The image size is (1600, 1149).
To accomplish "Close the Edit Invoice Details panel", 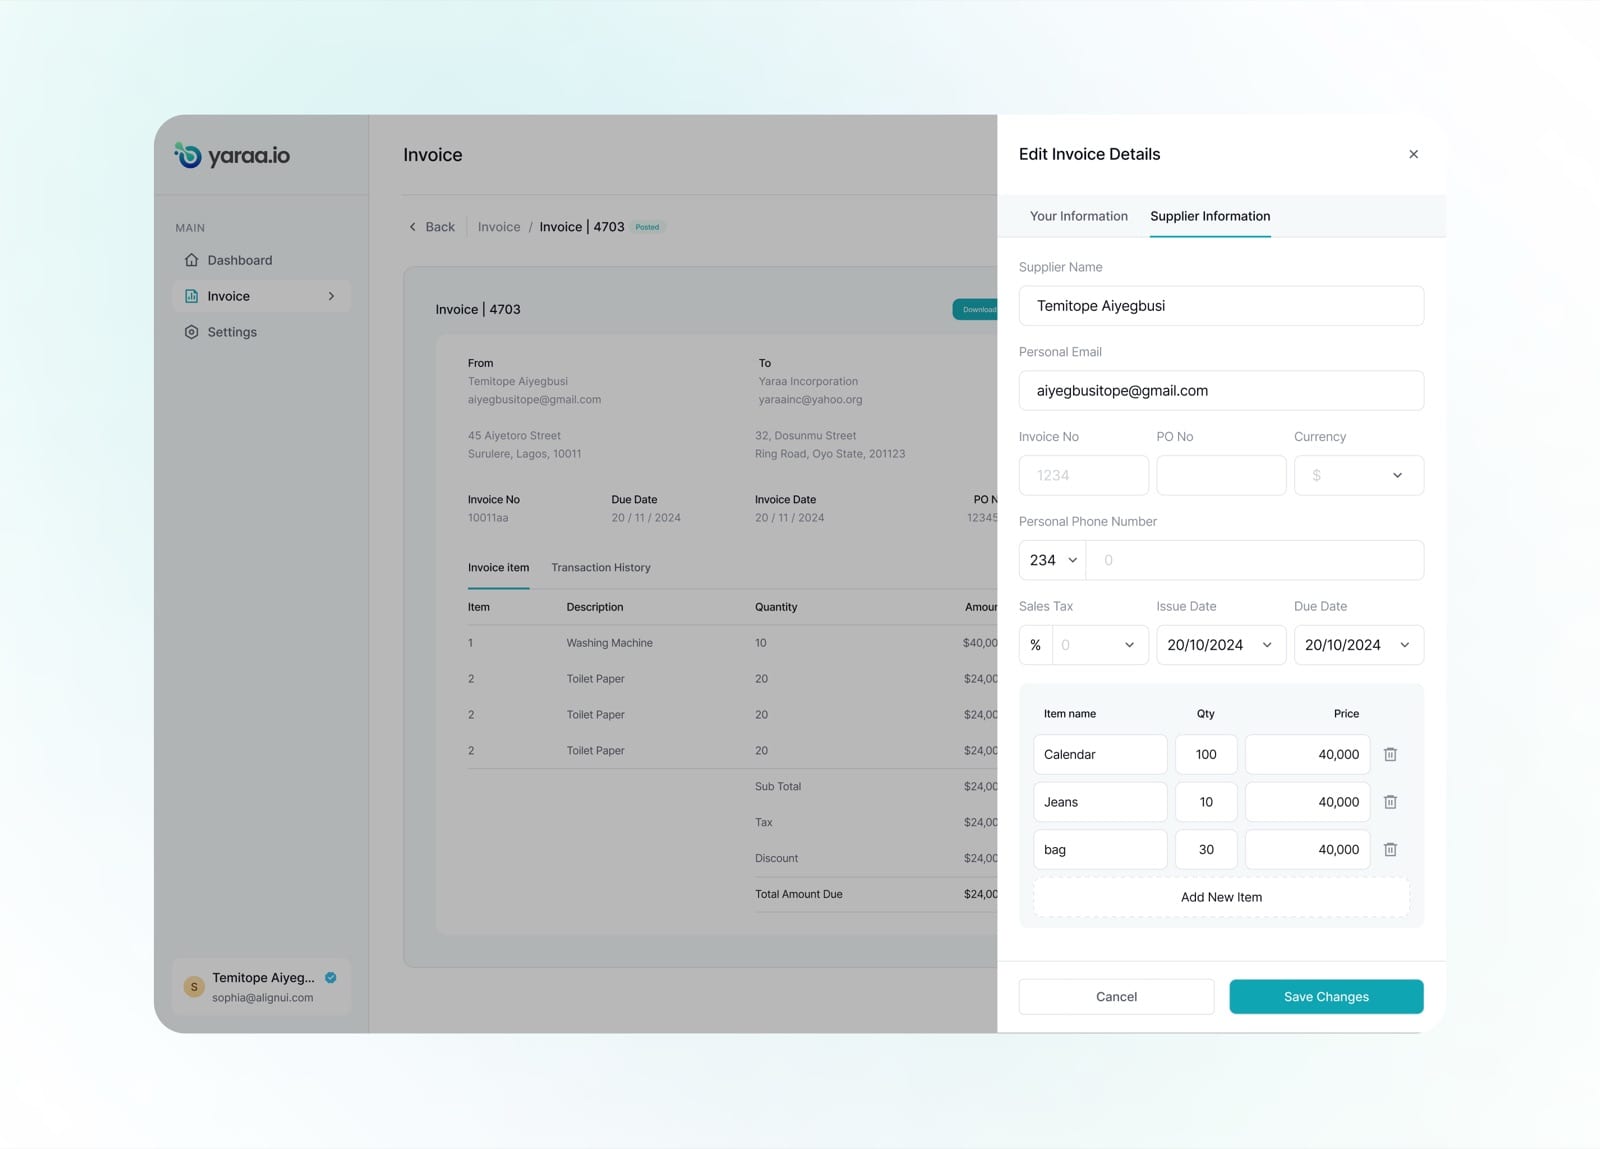I will tap(1413, 154).
